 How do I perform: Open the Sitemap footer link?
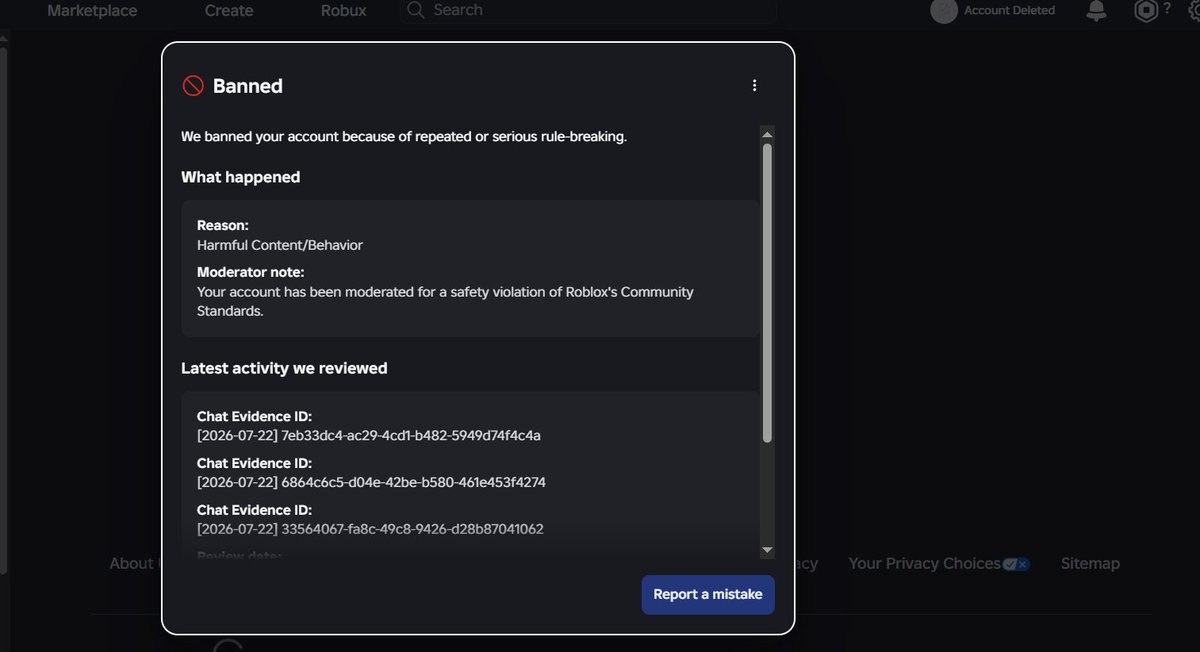click(1090, 564)
